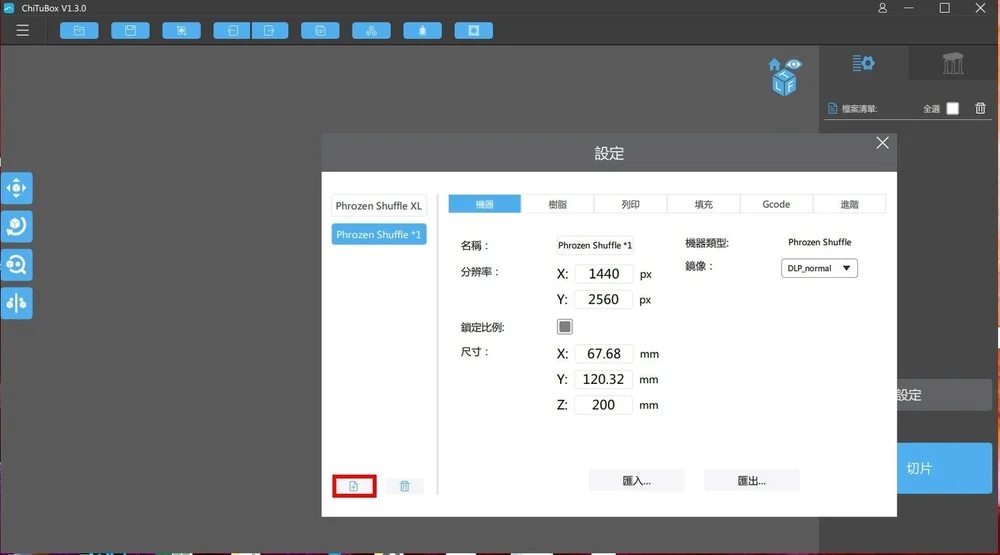Image resolution: width=1000 pixels, height=555 pixels.
Task: Click the resin bottle hollow icon
Action: (x=422, y=31)
